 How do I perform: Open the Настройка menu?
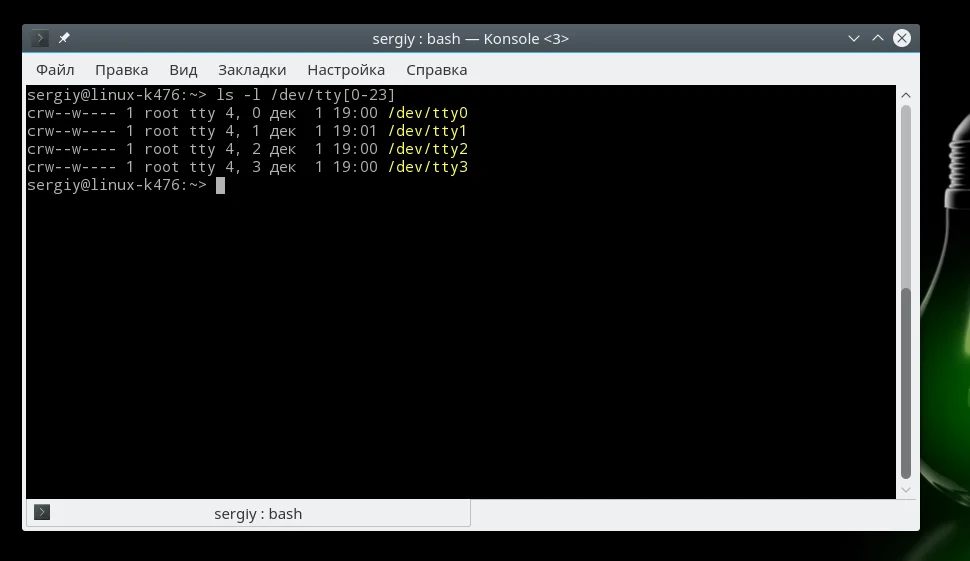point(346,70)
